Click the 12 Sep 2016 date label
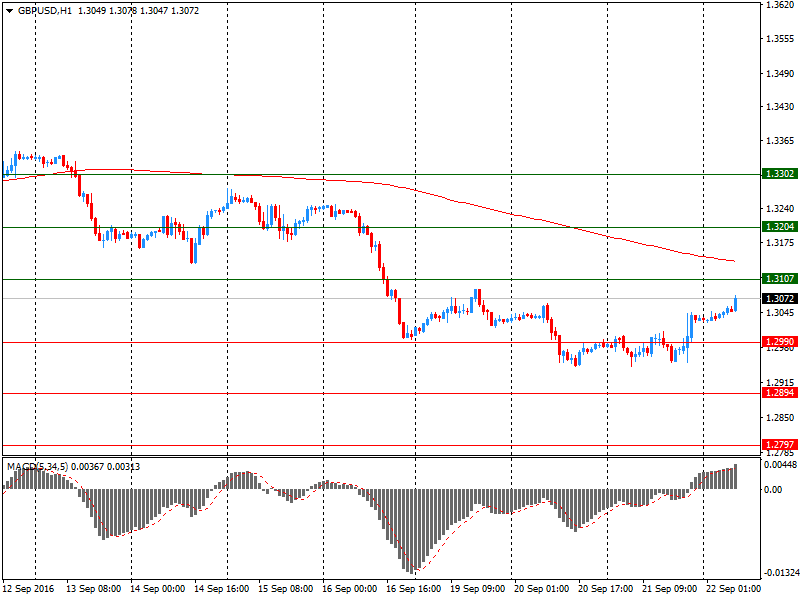 point(29,589)
